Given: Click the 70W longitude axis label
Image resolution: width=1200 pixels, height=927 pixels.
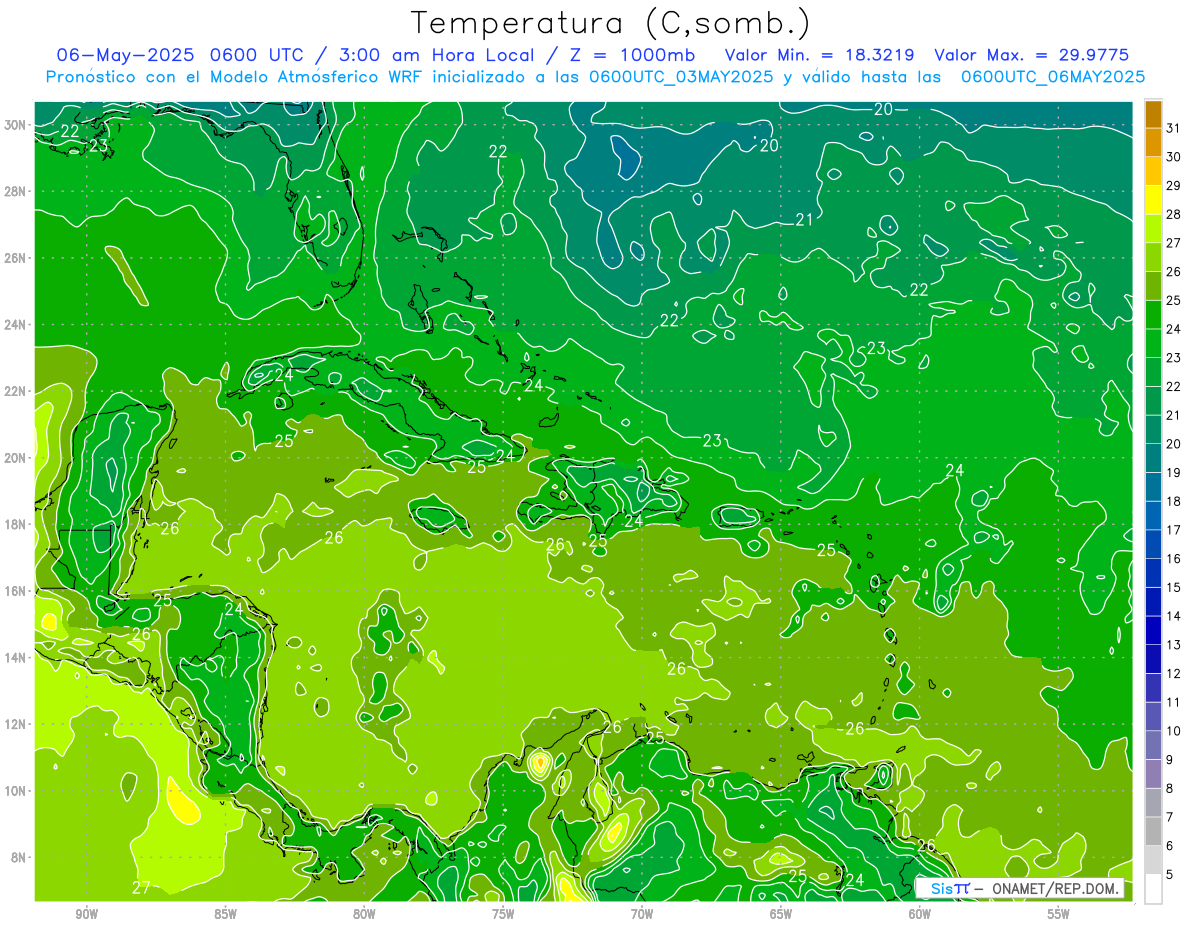Looking at the screenshot, I should (642, 914).
